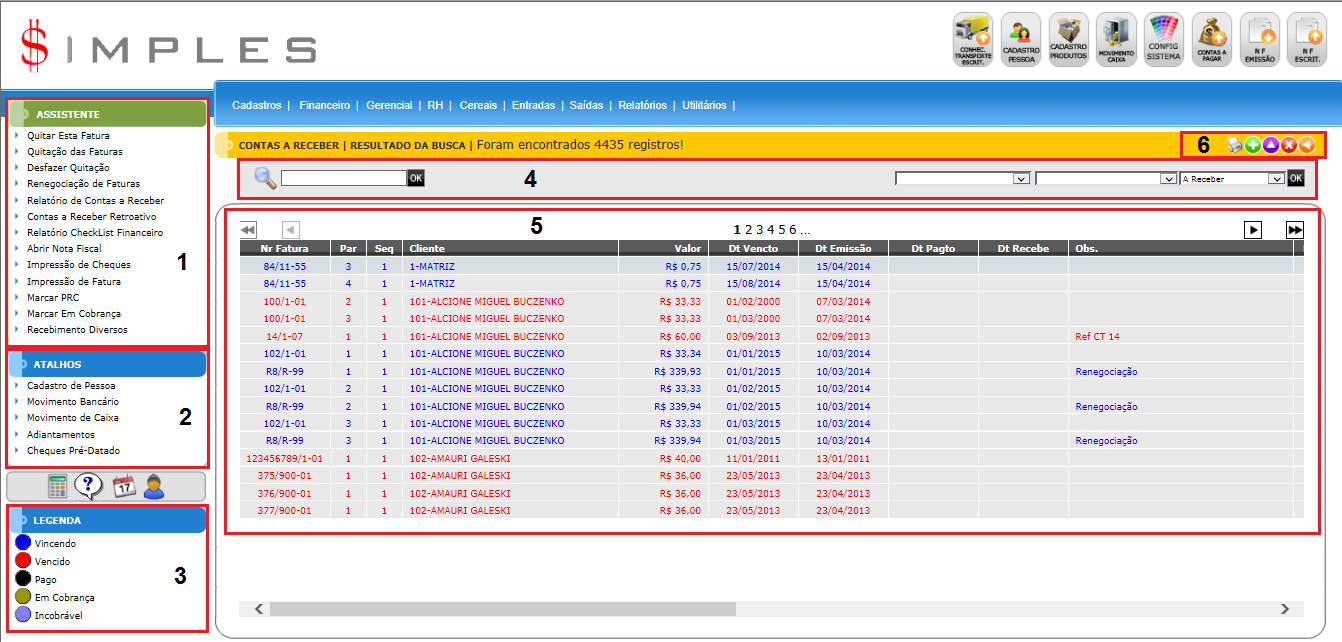Open the calendar icon in sidebar

coord(123,487)
